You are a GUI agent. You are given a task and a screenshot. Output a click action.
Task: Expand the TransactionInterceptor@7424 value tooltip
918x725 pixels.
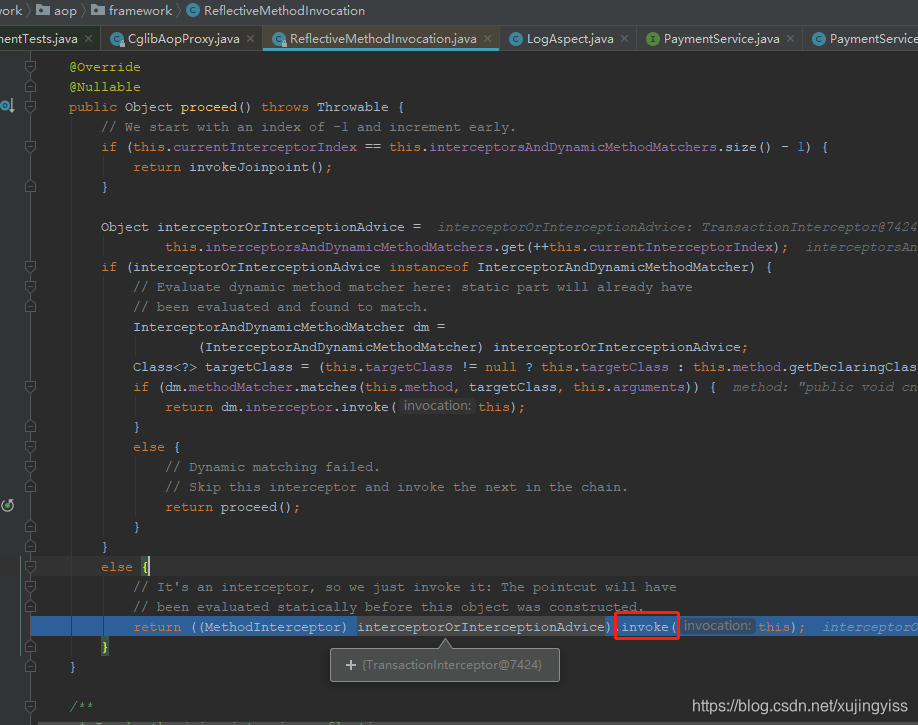(x=348, y=664)
